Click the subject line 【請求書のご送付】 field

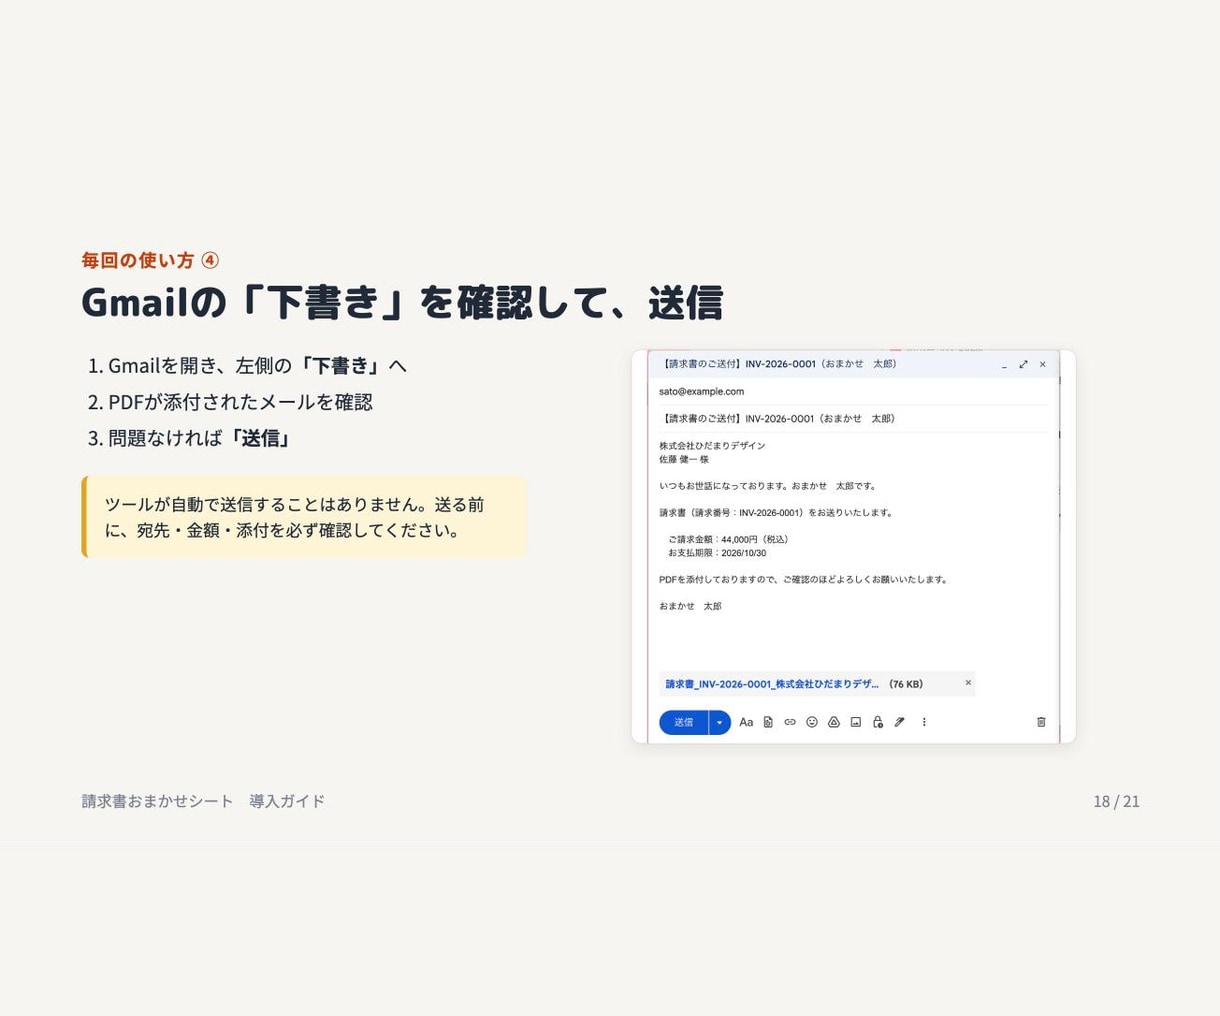[854, 418]
